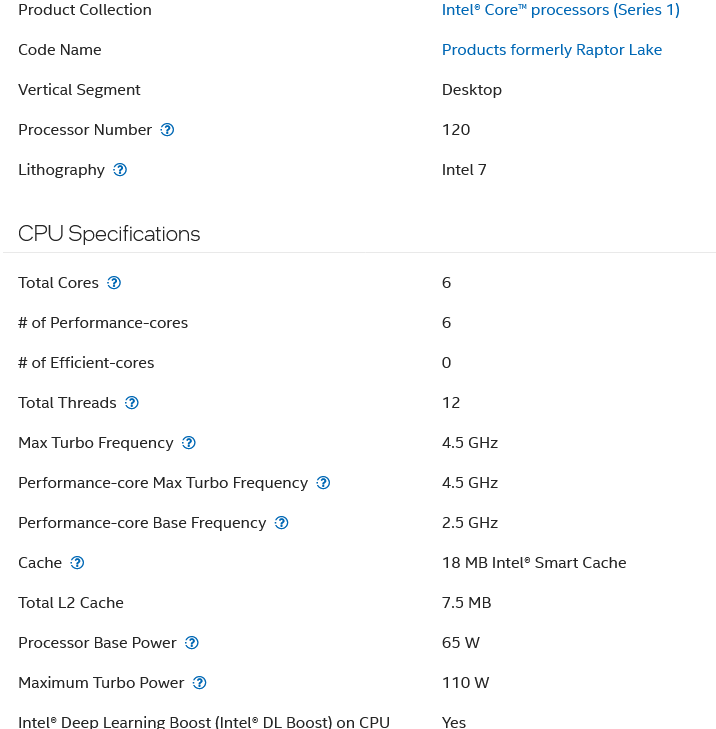The height and width of the screenshot is (729, 716).
Task: Follow the Products formerly Raptor Lake link
Action: 551,50
